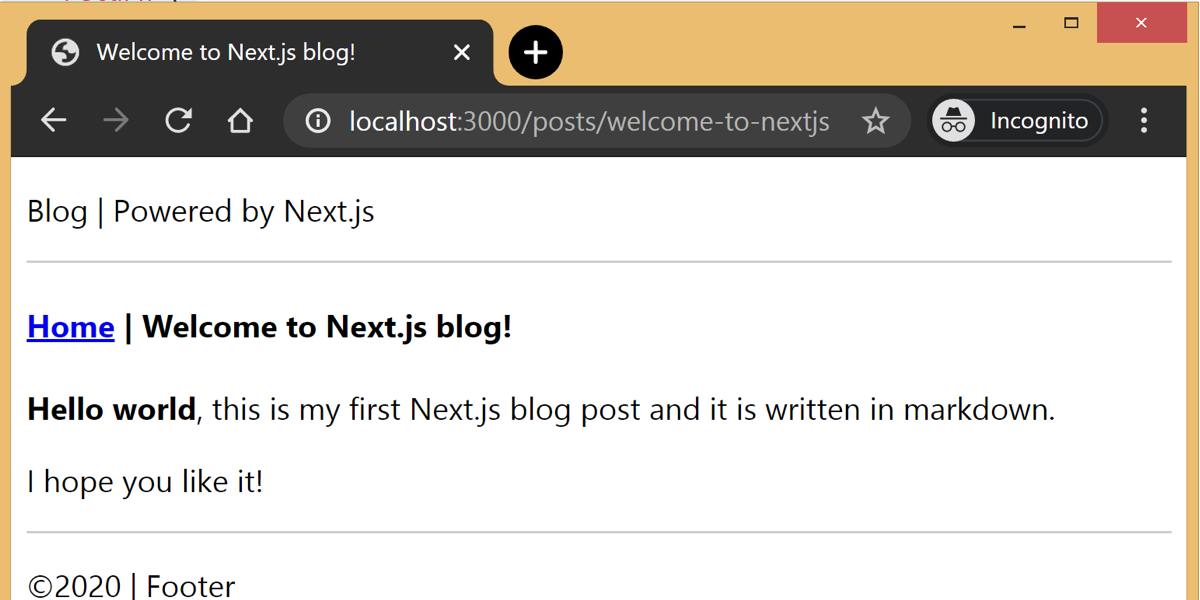View site information for localhost
This screenshot has width=1200, height=600.
pos(318,121)
